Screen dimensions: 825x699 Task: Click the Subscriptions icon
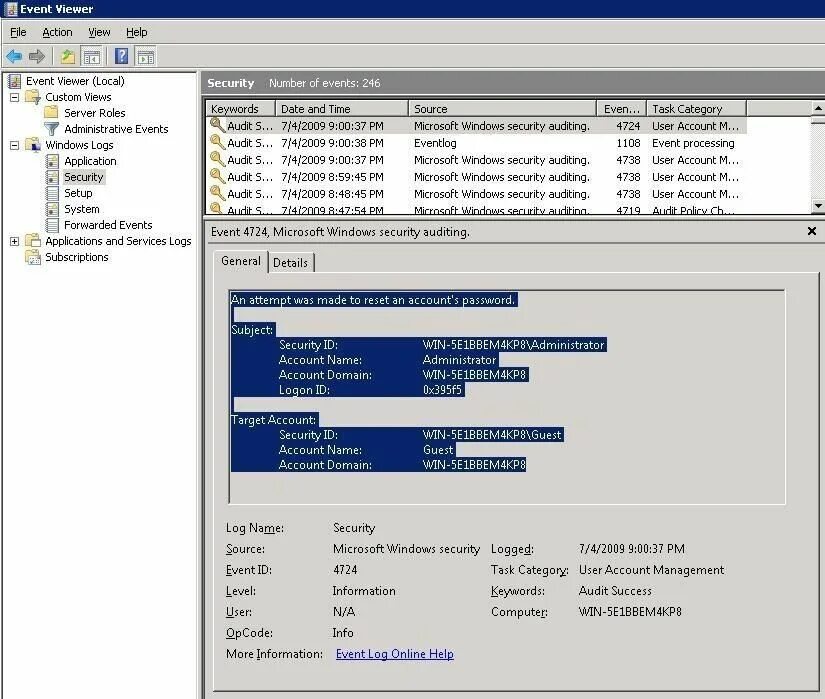(x=33, y=257)
